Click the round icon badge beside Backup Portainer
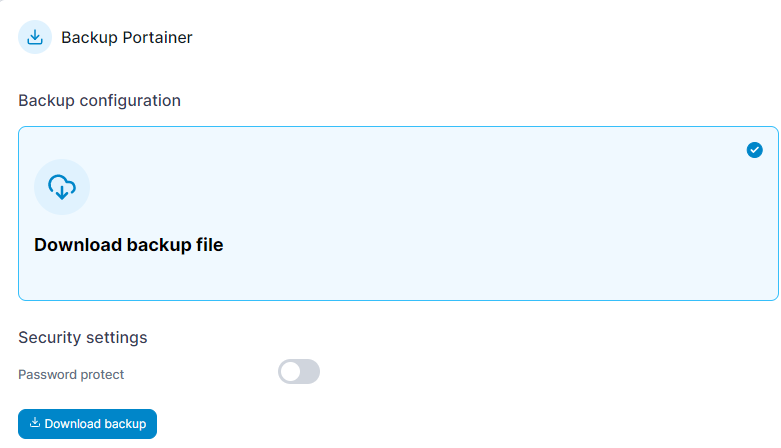781x448 pixels. [35, 37]
